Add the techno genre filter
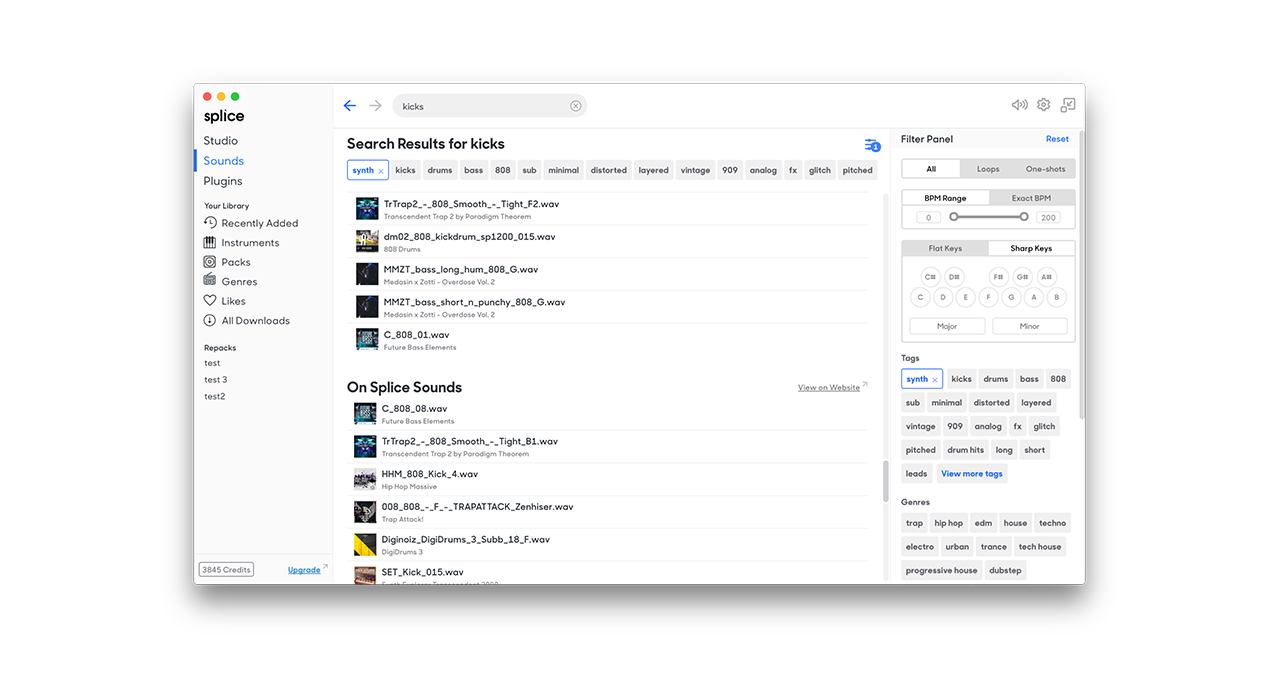 (1052, 523)
